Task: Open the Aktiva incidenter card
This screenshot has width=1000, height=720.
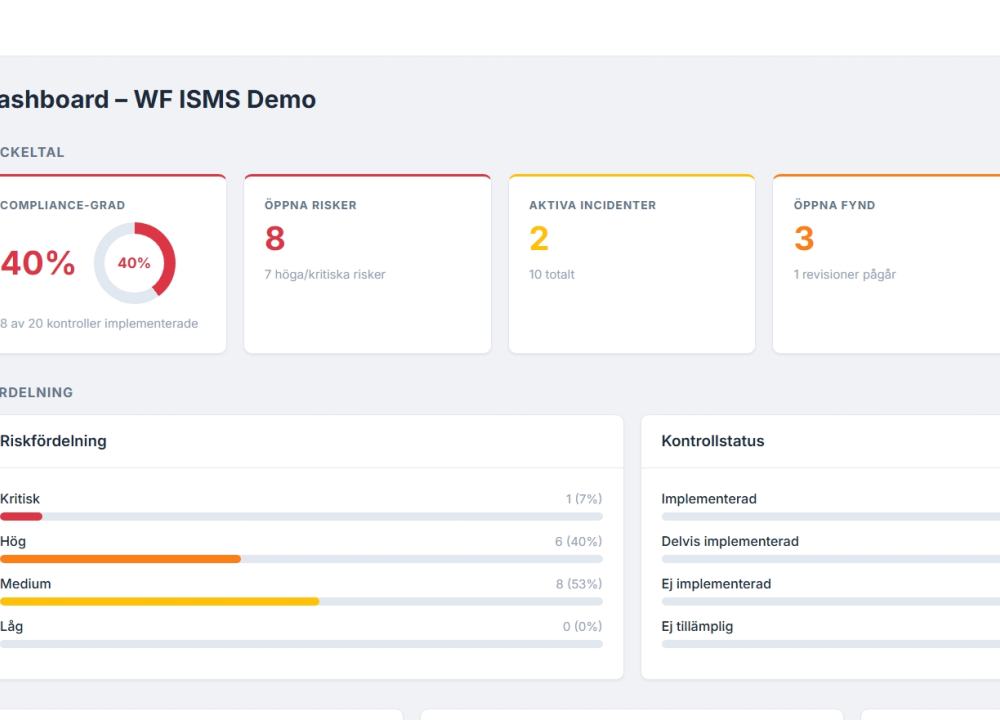Action: pyautogui.click(x=632, y=263)
